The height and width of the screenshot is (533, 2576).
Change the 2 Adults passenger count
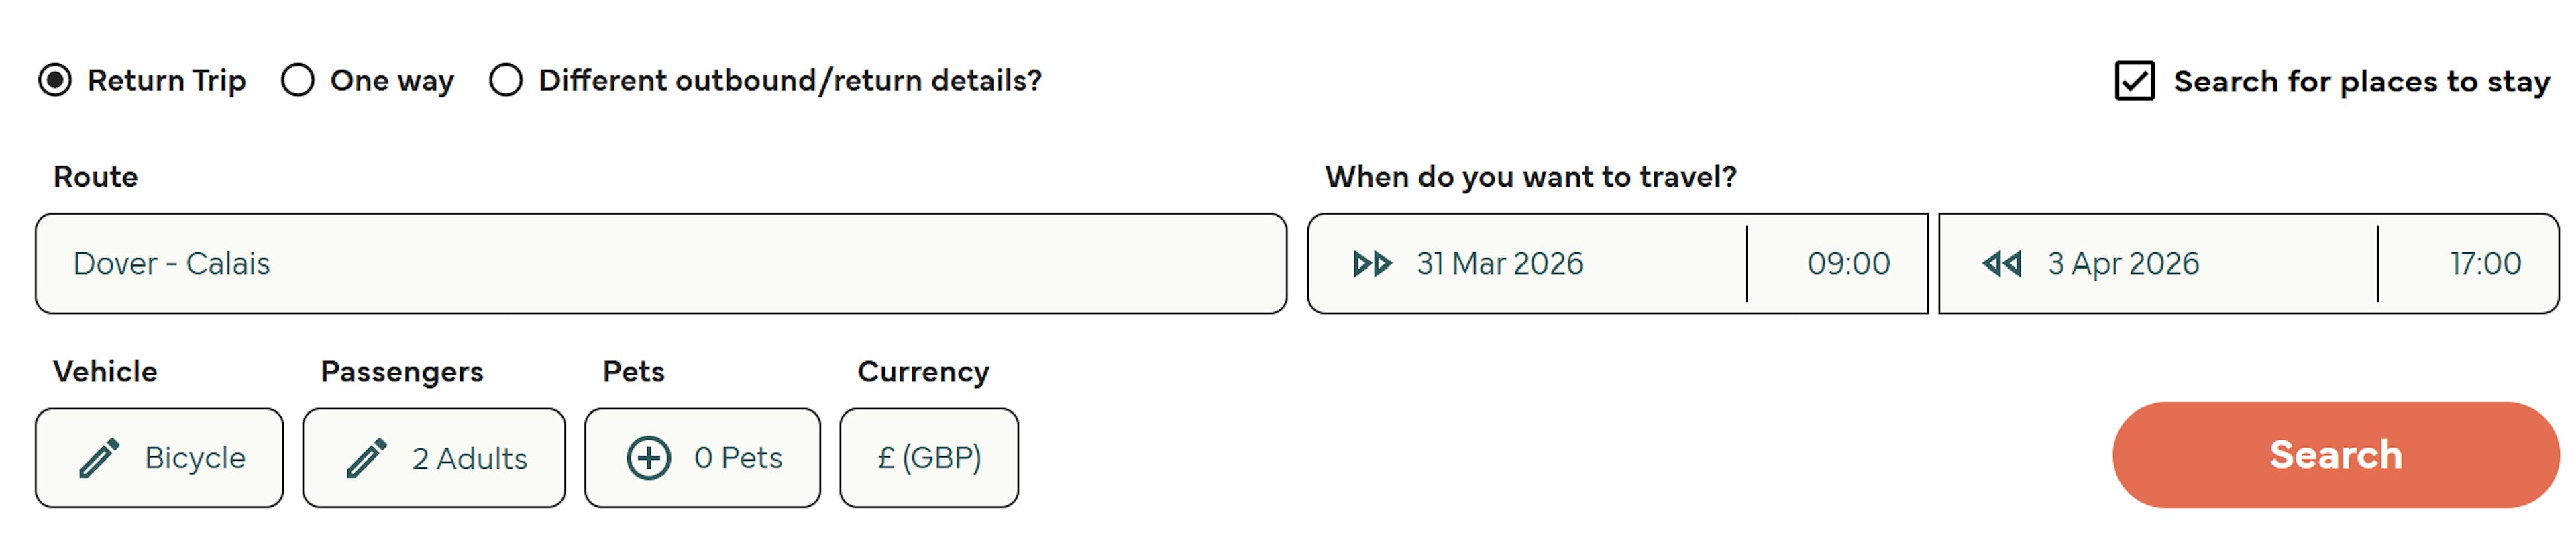pyautogui.click(x=469, y=458)
